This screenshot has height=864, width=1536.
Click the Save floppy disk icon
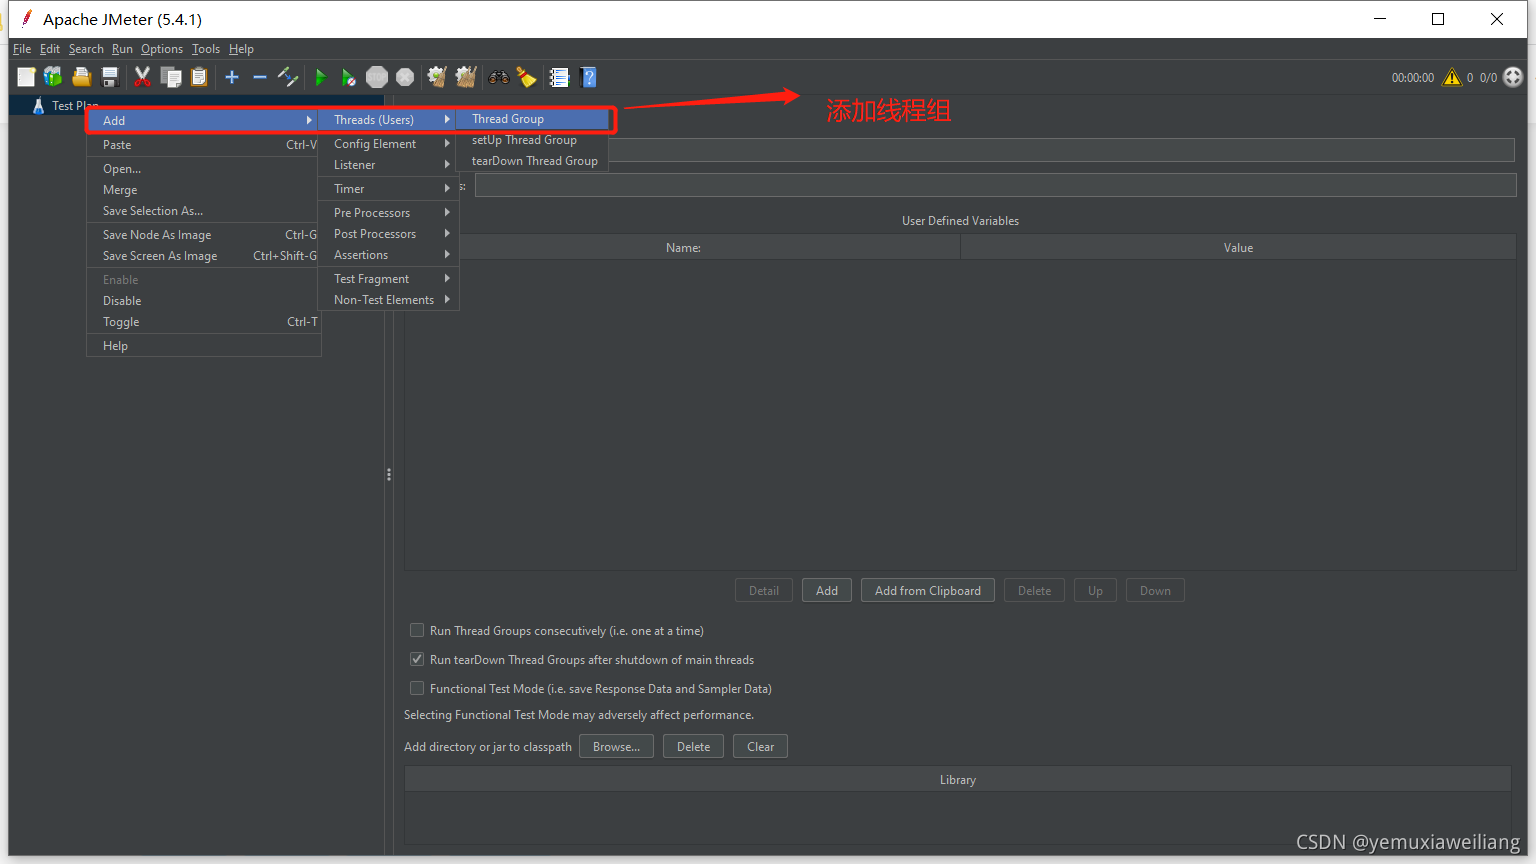click(x=110, y=77)
